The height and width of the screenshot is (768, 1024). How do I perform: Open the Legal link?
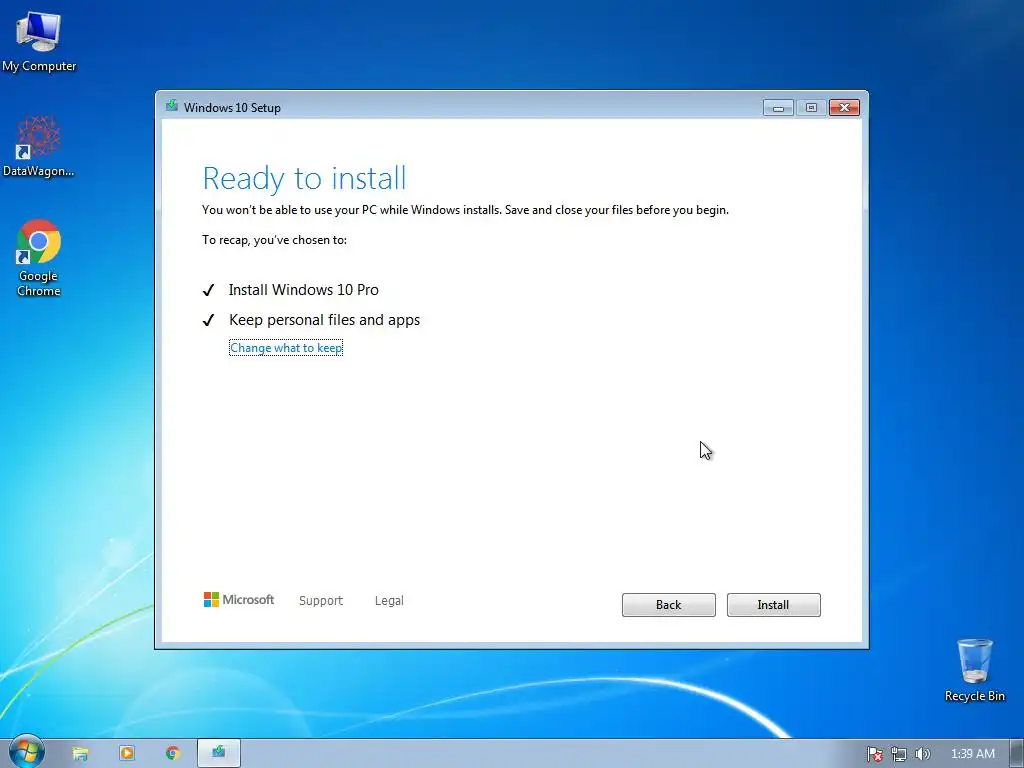click(389, 600)
